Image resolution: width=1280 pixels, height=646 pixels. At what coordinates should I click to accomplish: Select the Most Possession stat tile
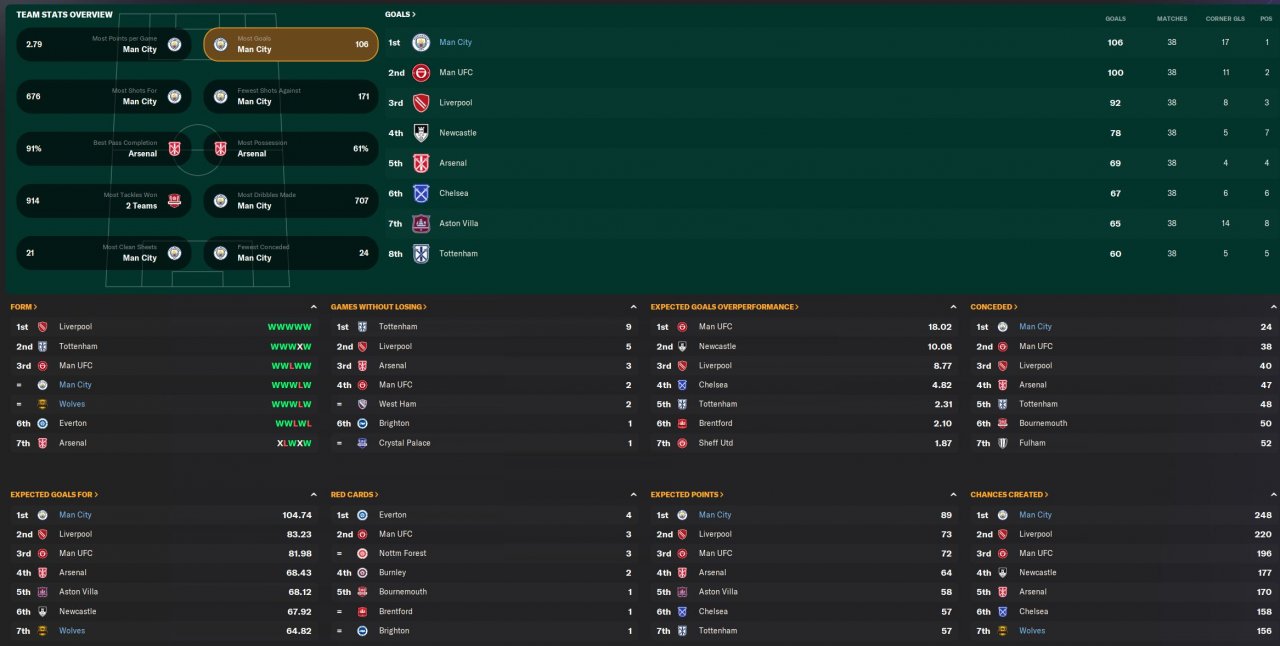290,148
